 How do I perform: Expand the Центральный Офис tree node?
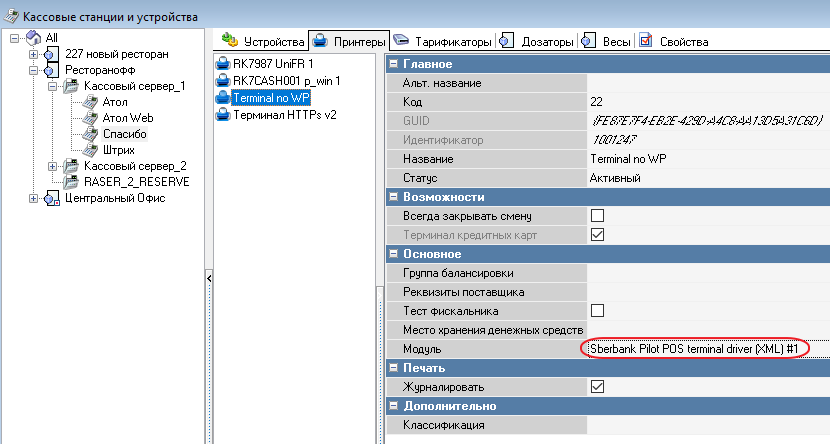pos(33,198)
